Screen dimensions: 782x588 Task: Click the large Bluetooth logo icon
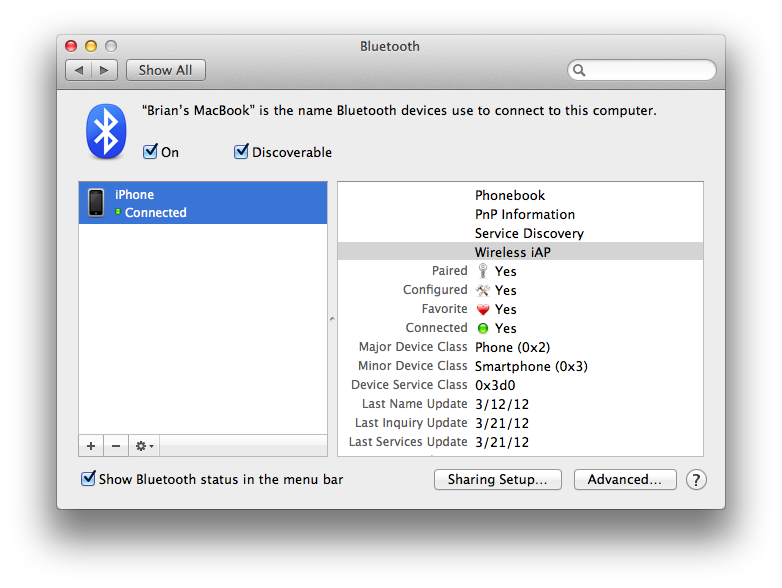point(107,131)
